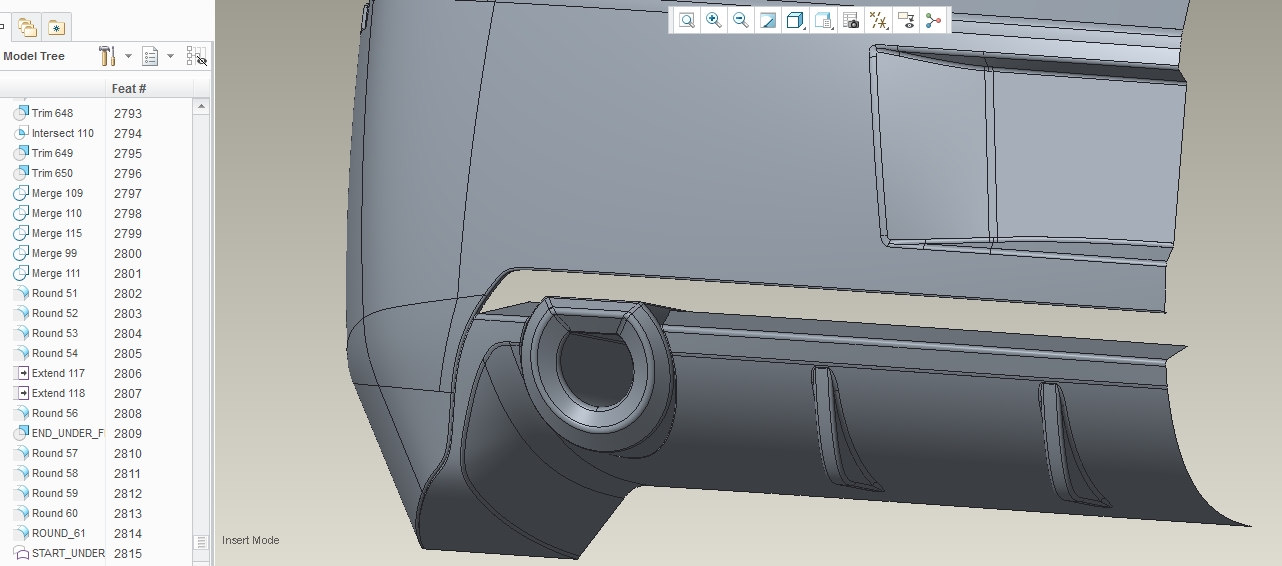Select Merge 111 feature
The image size is (1282, 566).
pos(56,273)
